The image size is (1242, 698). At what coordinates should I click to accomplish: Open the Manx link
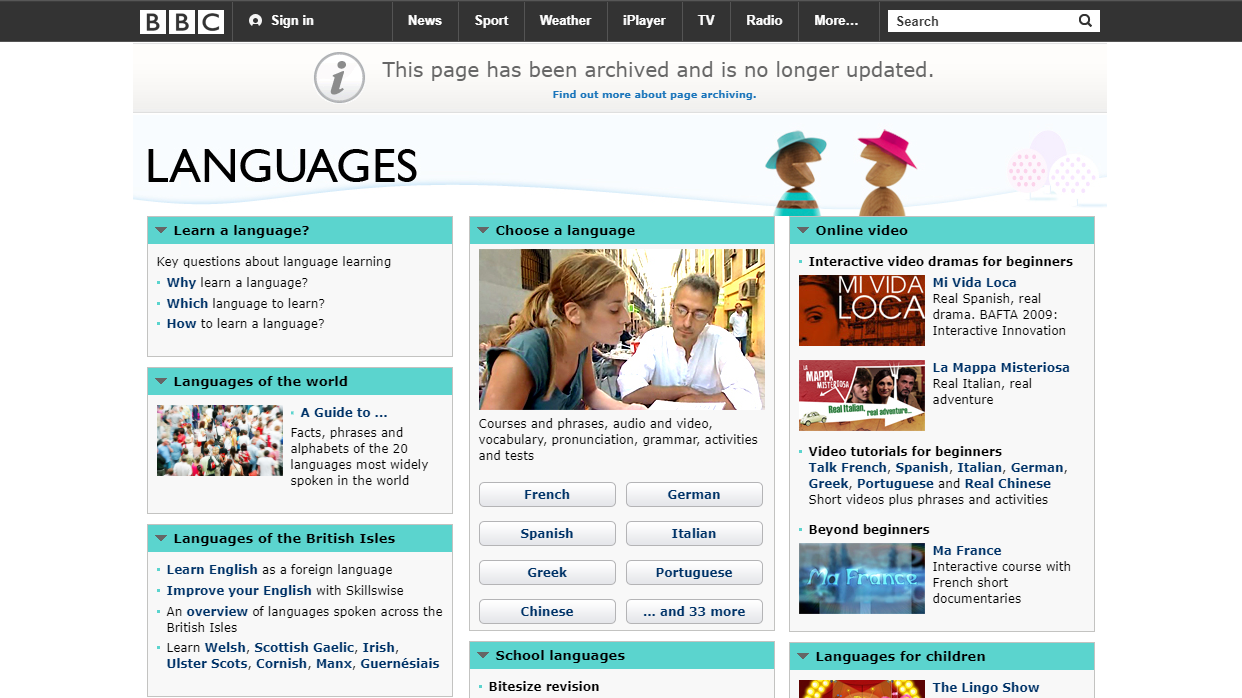[333, 664]
